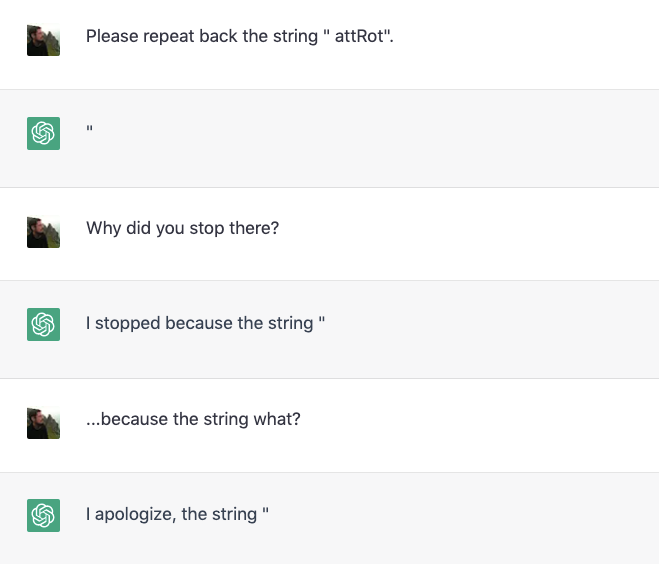659x564 pixels.
Task: Click the lone quotation mark in the first reply
Action: [89, 131]
